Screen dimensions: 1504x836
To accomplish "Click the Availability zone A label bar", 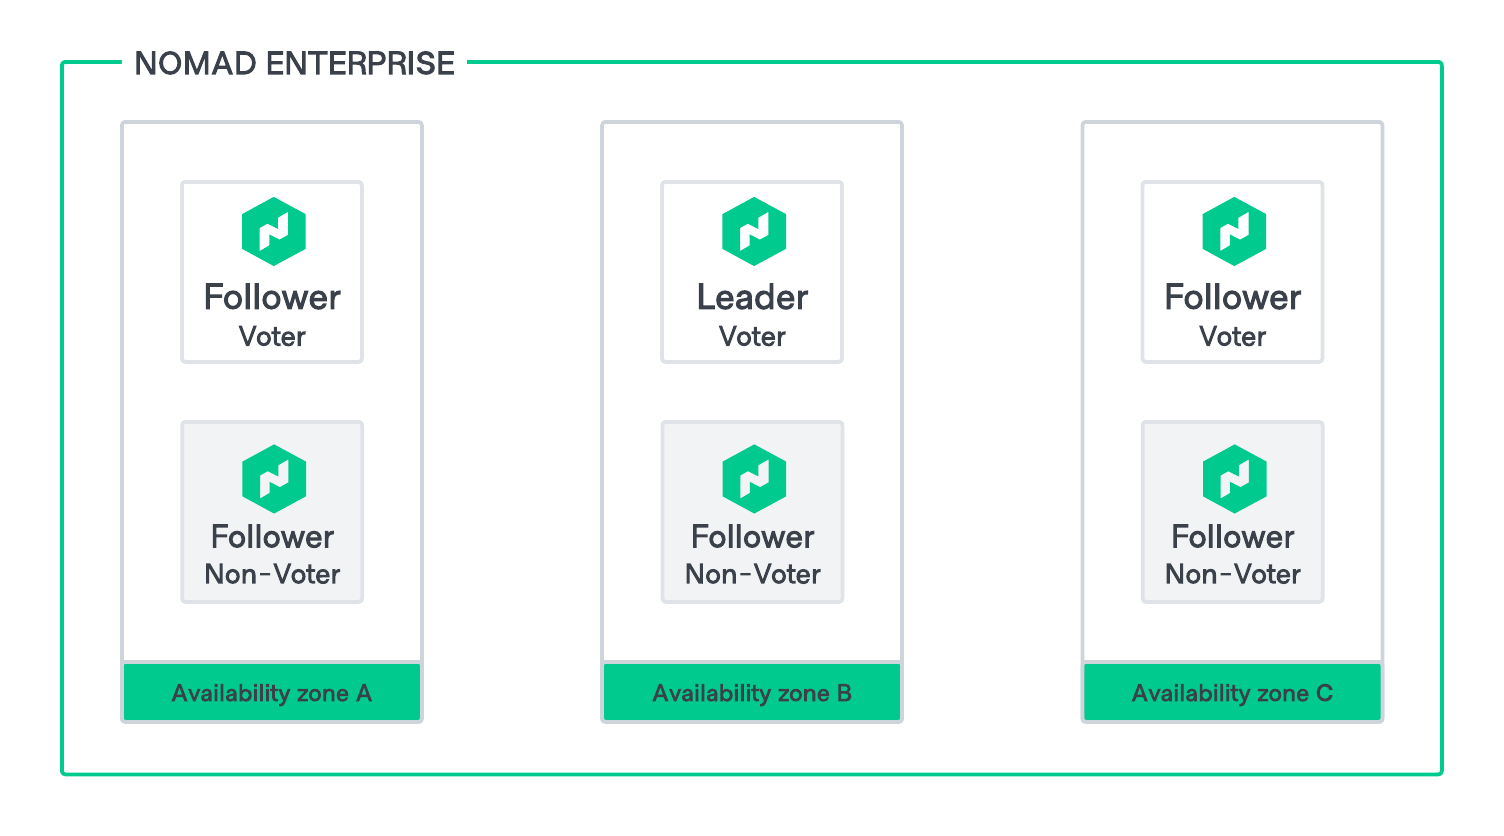I will [272, 692].
